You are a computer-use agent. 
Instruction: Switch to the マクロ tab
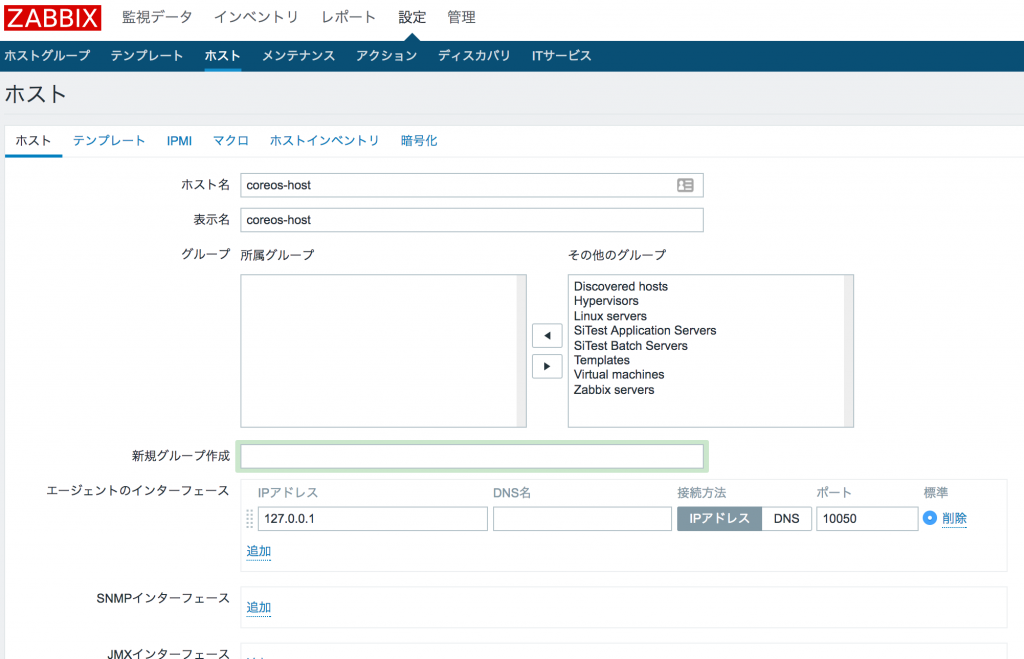231,141
